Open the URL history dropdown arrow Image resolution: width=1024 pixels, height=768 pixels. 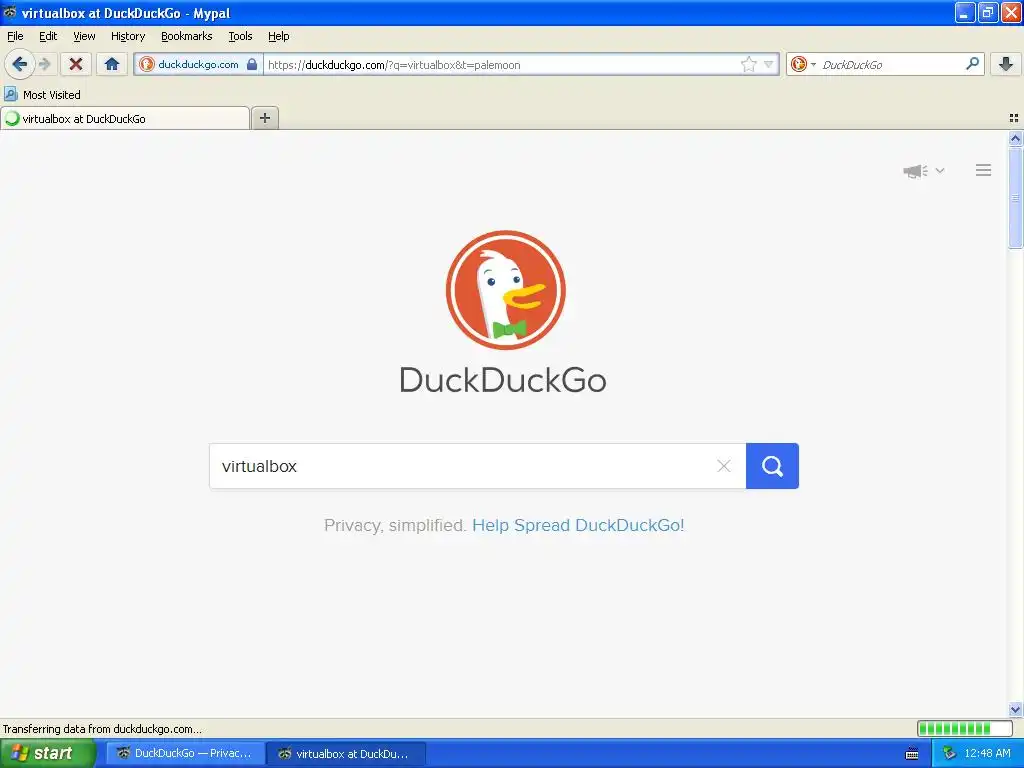(x=769, y=64)
